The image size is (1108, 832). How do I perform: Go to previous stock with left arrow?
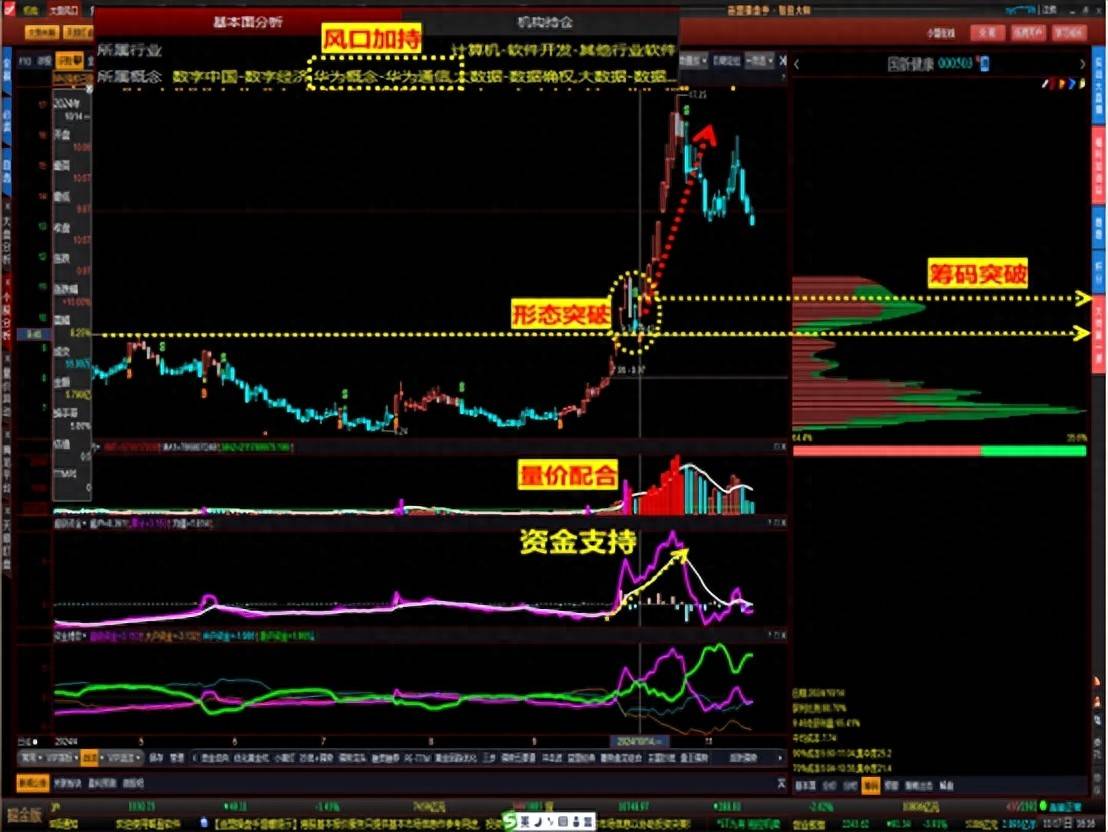pyautogui.click(x=797, y=64)
